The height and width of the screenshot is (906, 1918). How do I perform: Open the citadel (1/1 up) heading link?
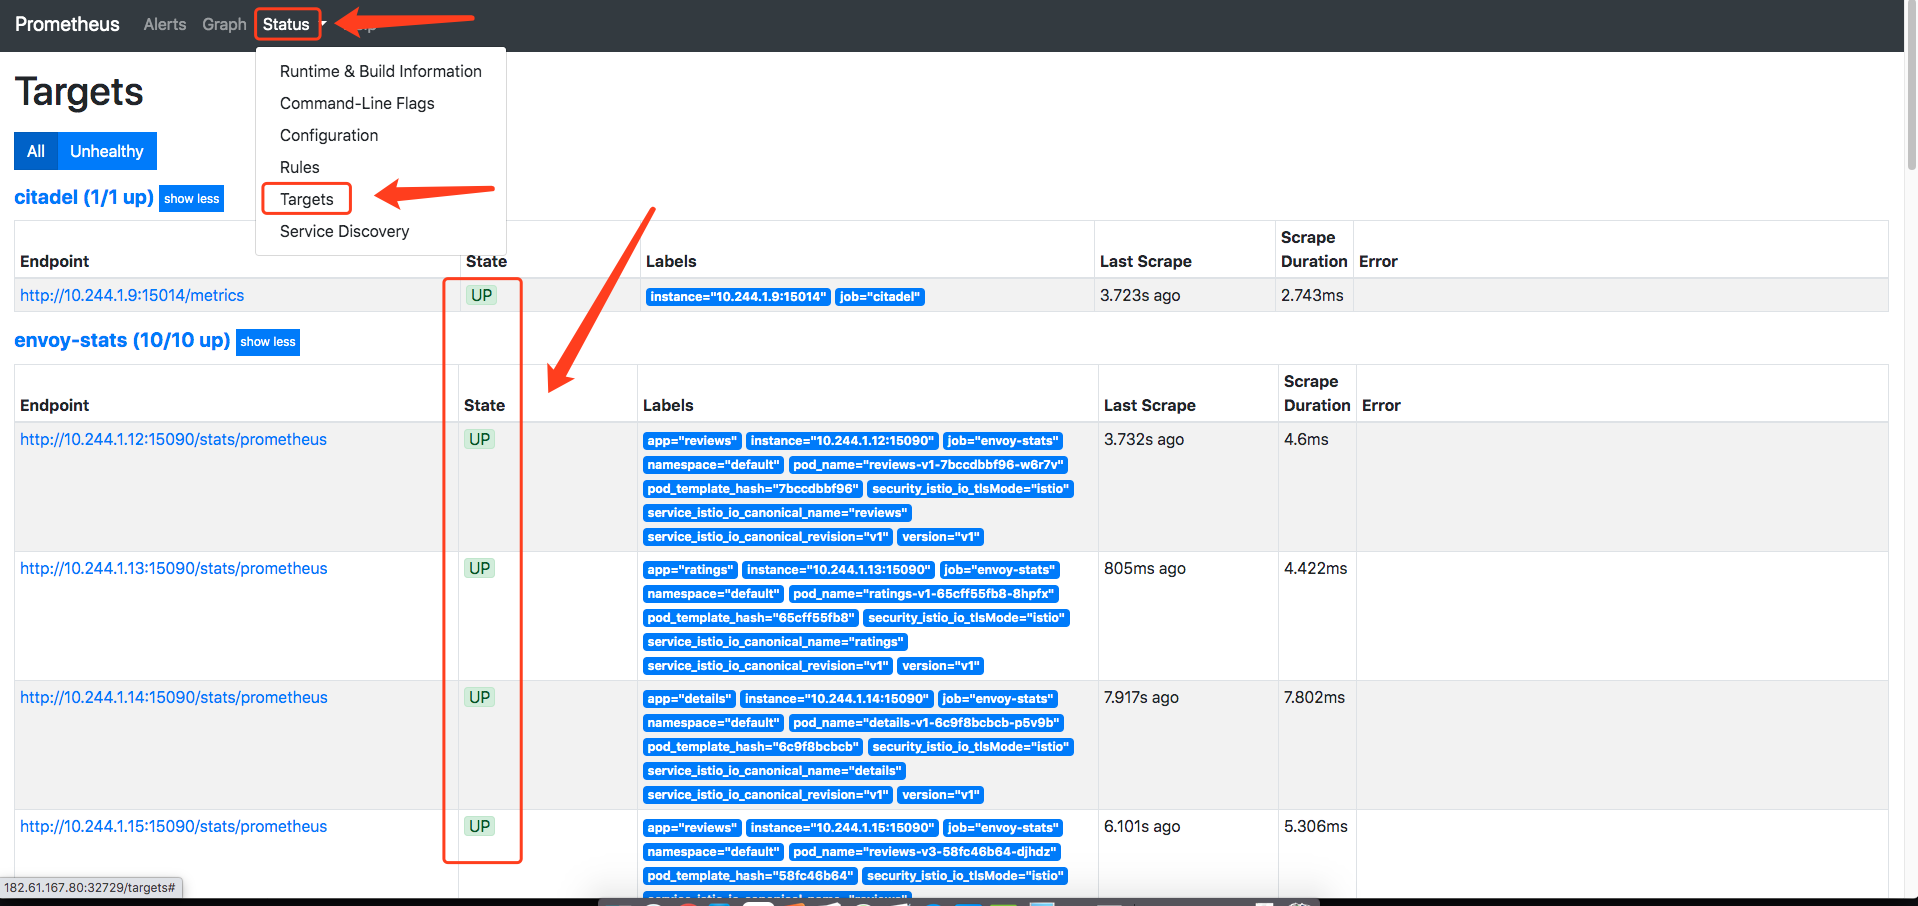coord(84,197)
